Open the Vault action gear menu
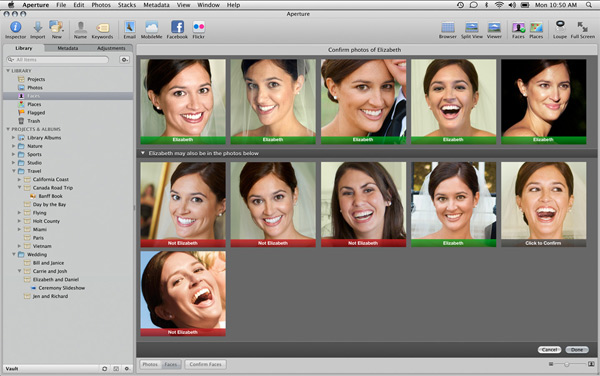Viewport: 600px width, 376px height. [127, 369]
